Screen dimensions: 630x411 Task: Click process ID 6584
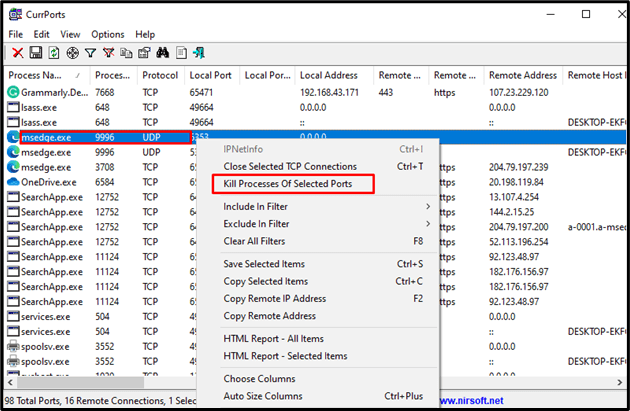[104, 182]
